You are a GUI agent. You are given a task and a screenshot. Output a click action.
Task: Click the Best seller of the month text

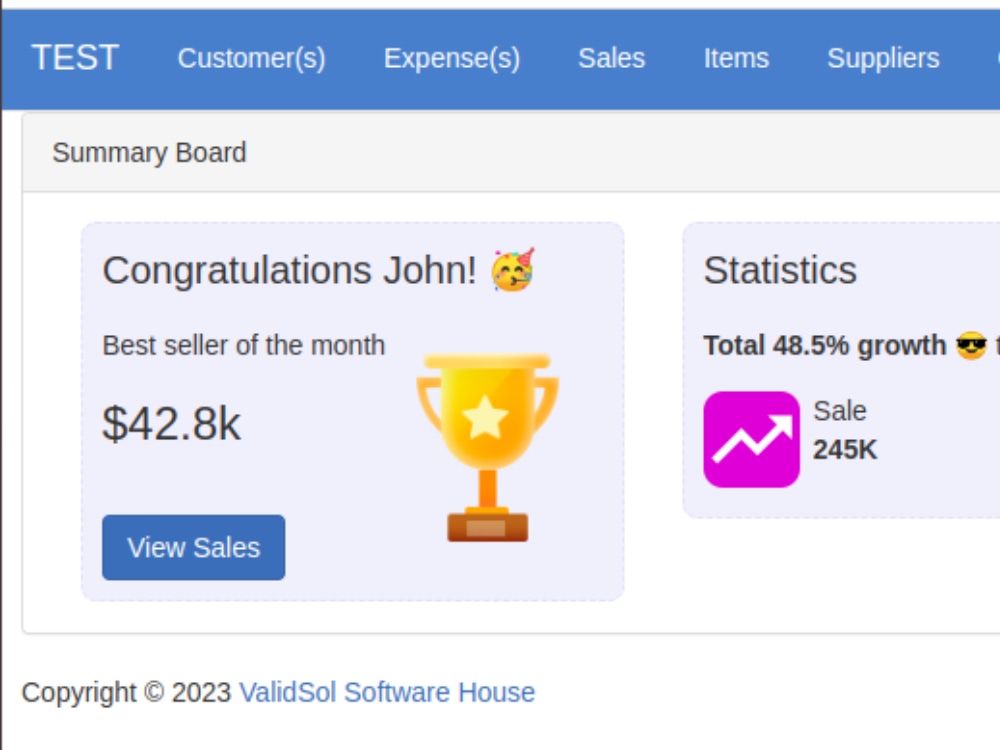pyautogui.click(x=244, y=346)
